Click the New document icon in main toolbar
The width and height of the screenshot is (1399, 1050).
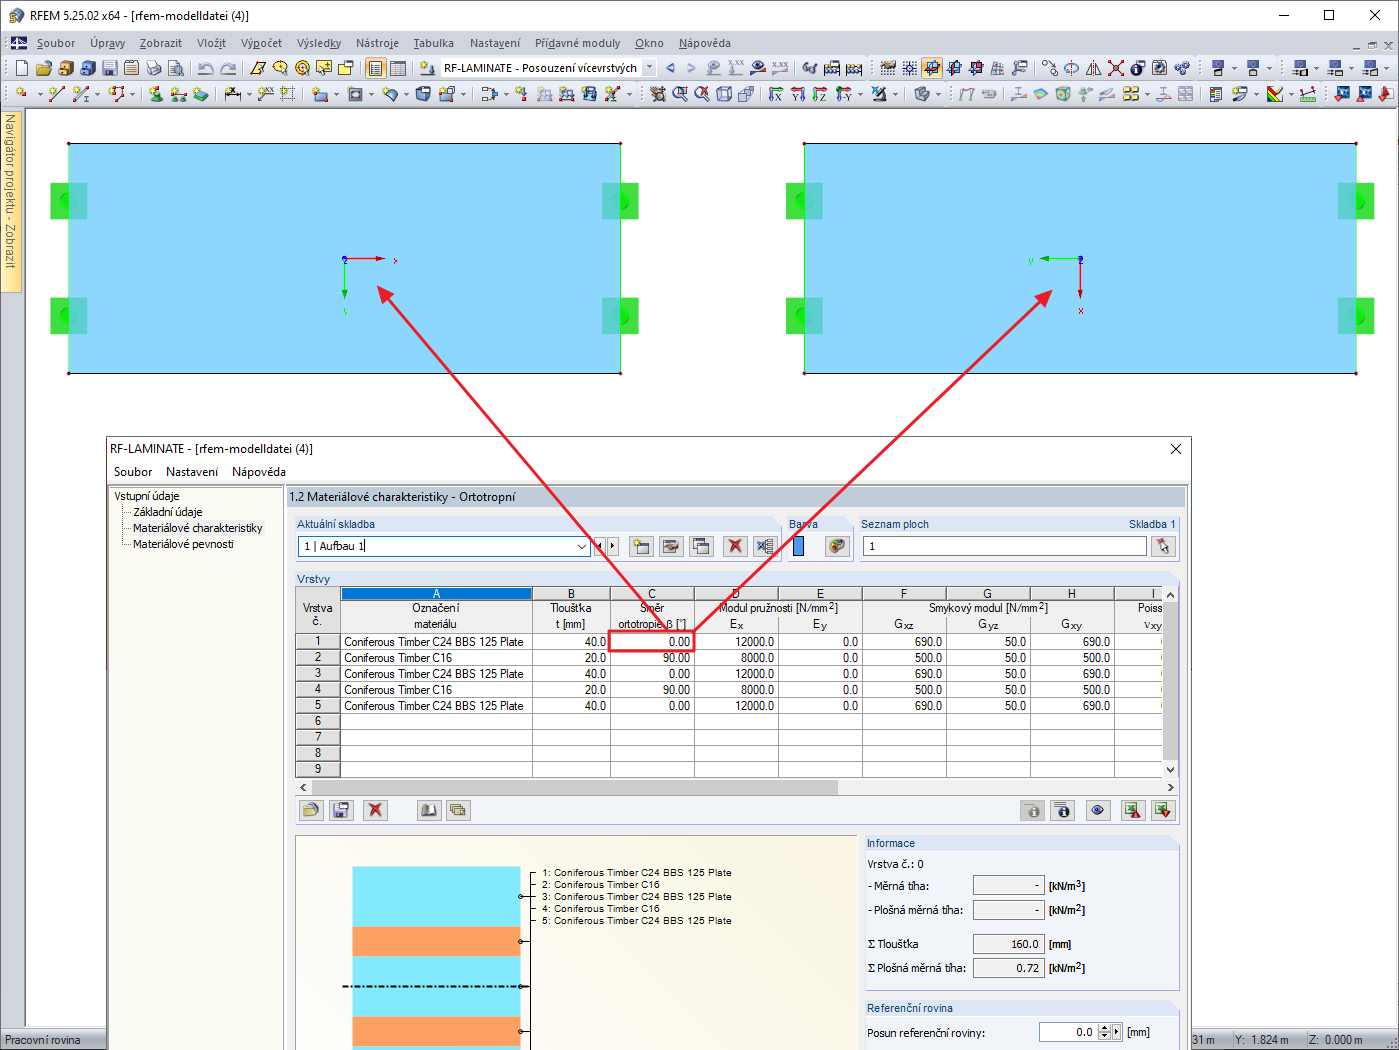tap(22, 68)
